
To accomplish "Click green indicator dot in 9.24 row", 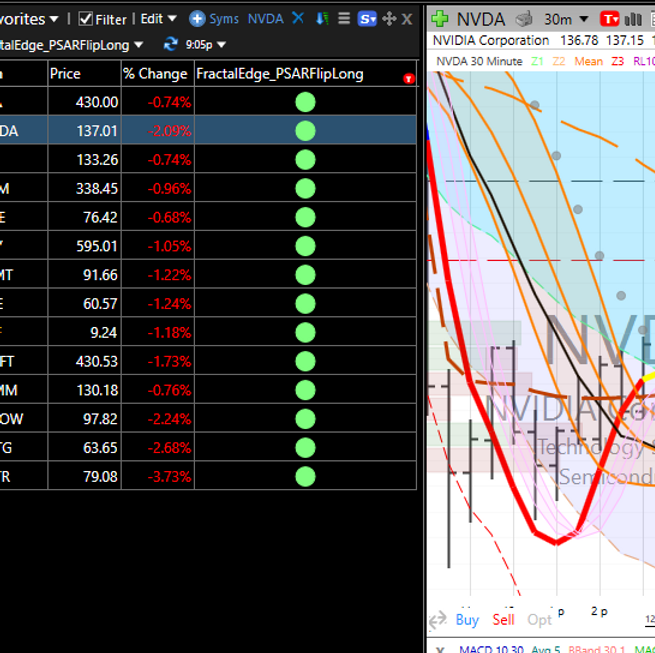I will (305, 333).
